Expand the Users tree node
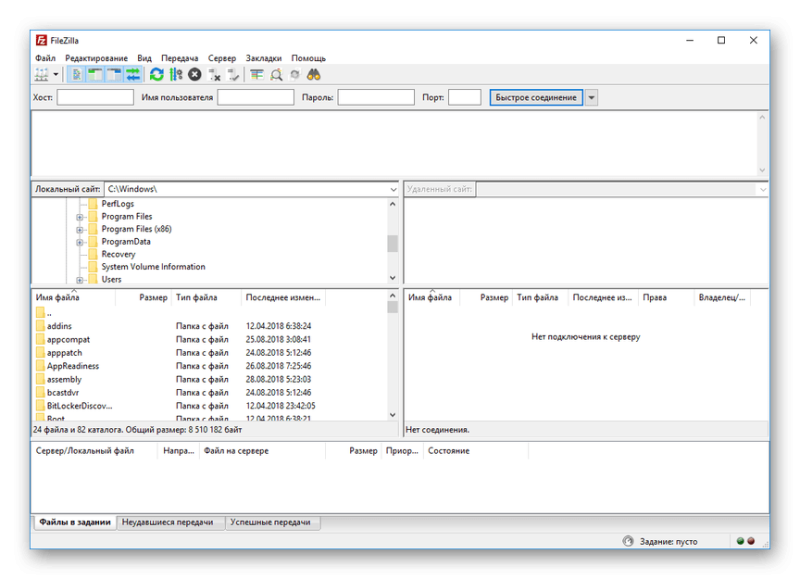Screen dimensions: 800x579 click(80, 280)
